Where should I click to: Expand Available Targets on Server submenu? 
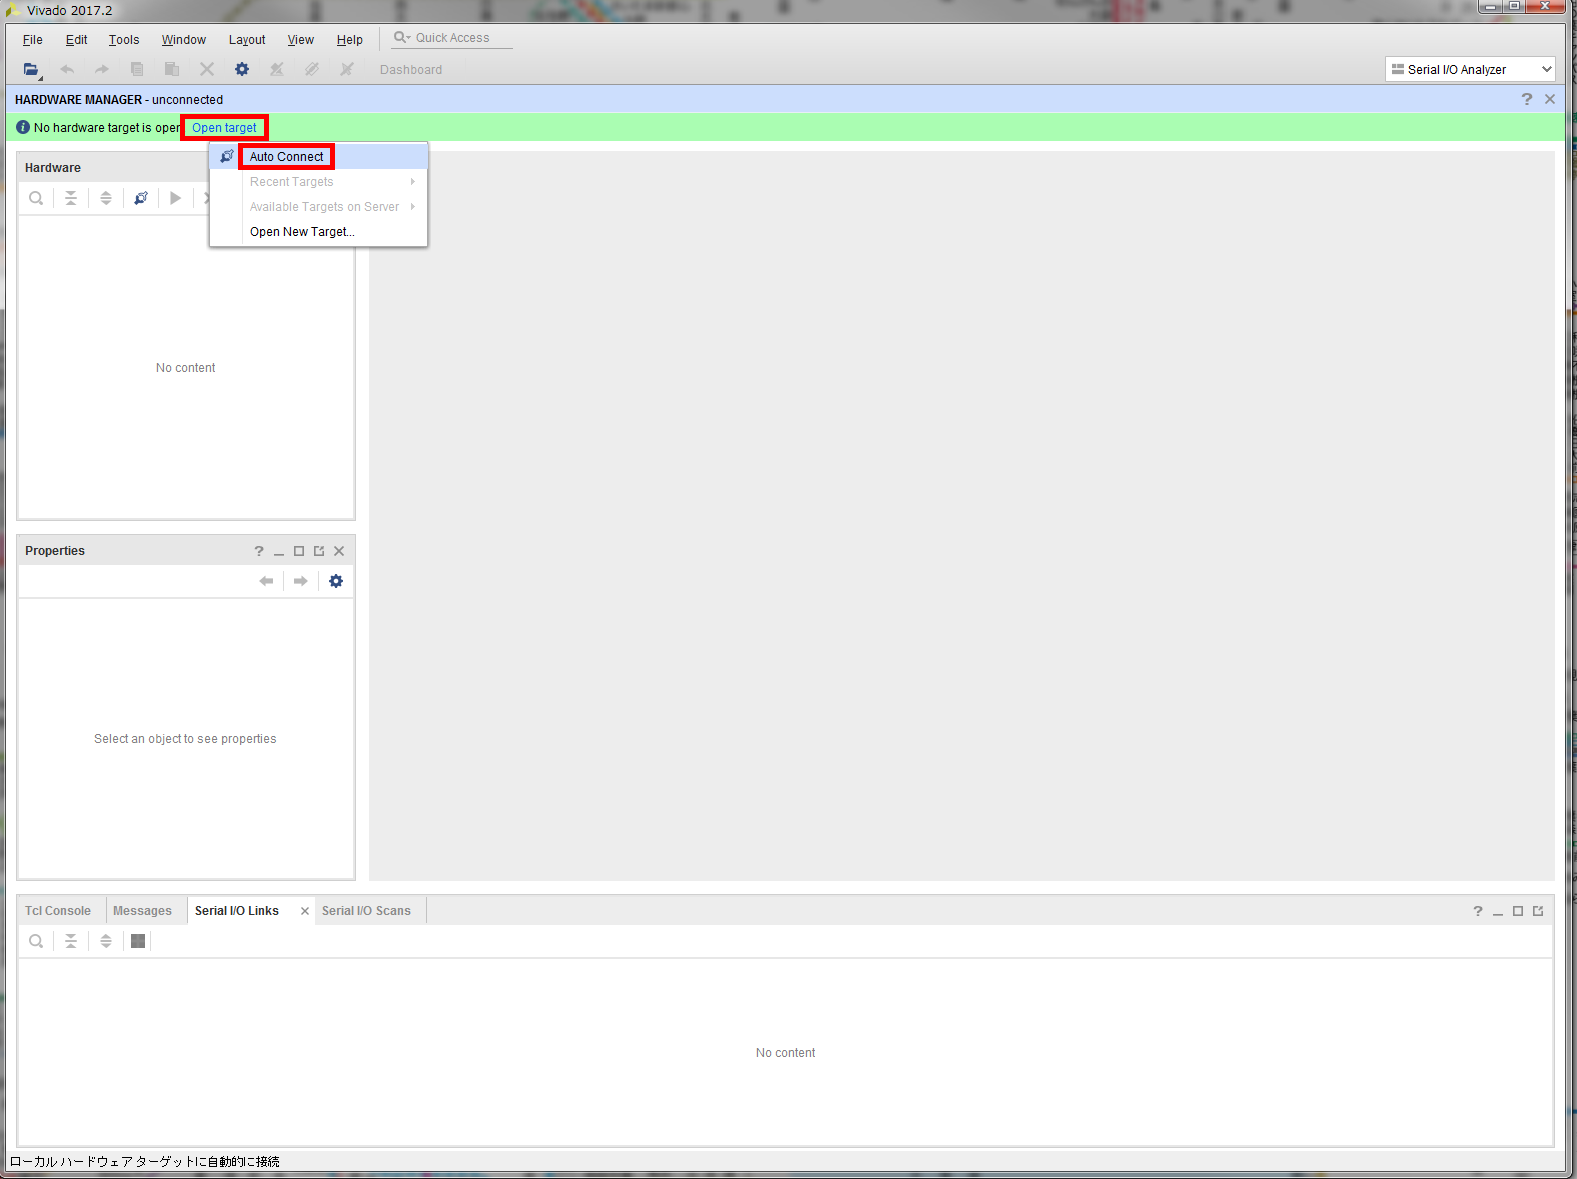point(319,207)
